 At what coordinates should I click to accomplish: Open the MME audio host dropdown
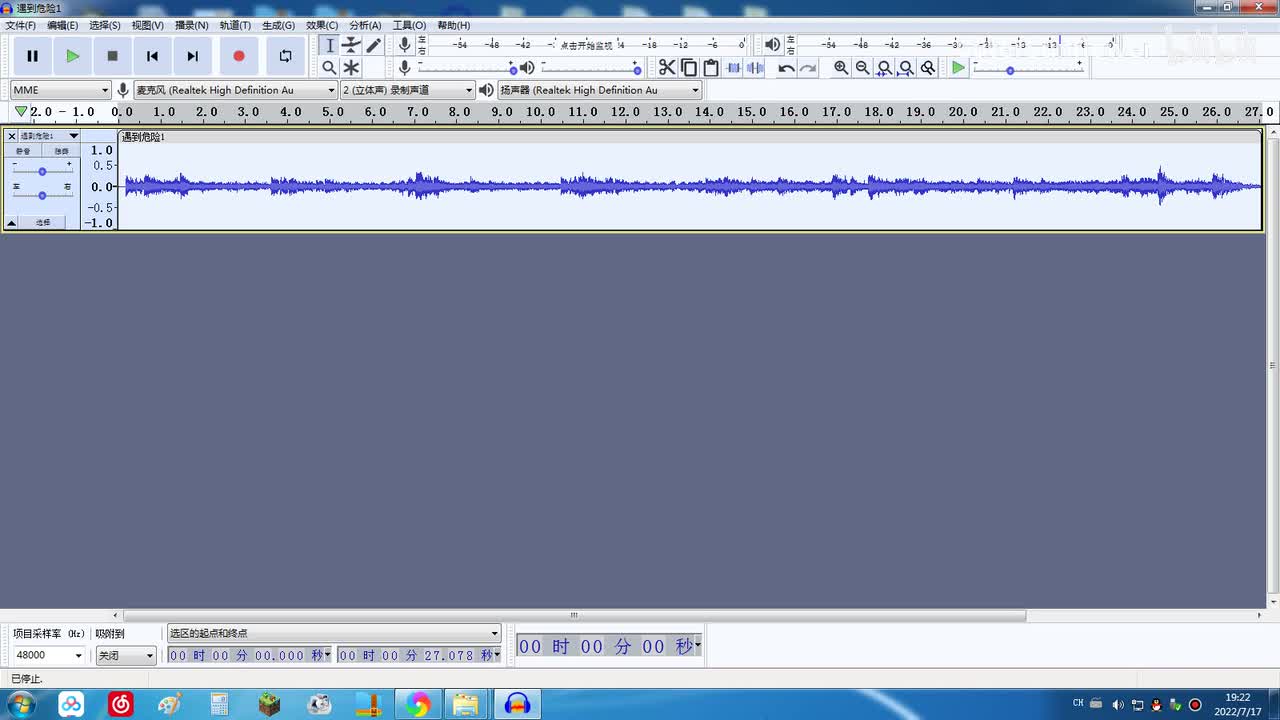pos(60,90)
